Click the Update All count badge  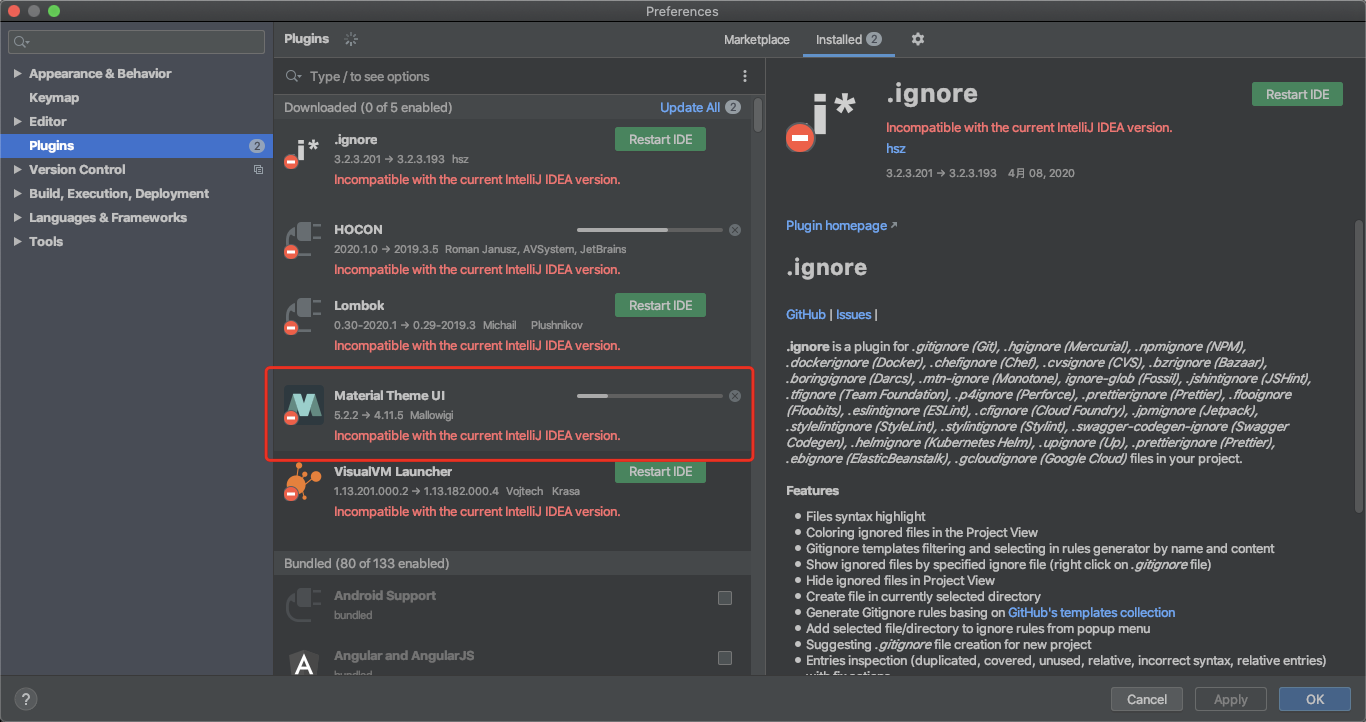pyautogui.click(x=733, y=107)
